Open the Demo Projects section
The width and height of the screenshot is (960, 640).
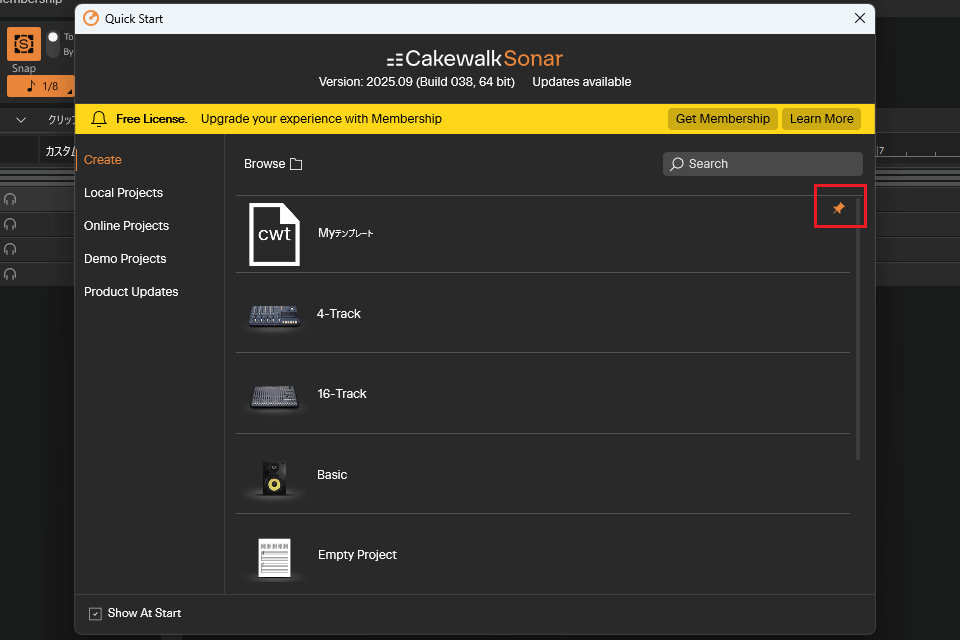coord(125,259)
